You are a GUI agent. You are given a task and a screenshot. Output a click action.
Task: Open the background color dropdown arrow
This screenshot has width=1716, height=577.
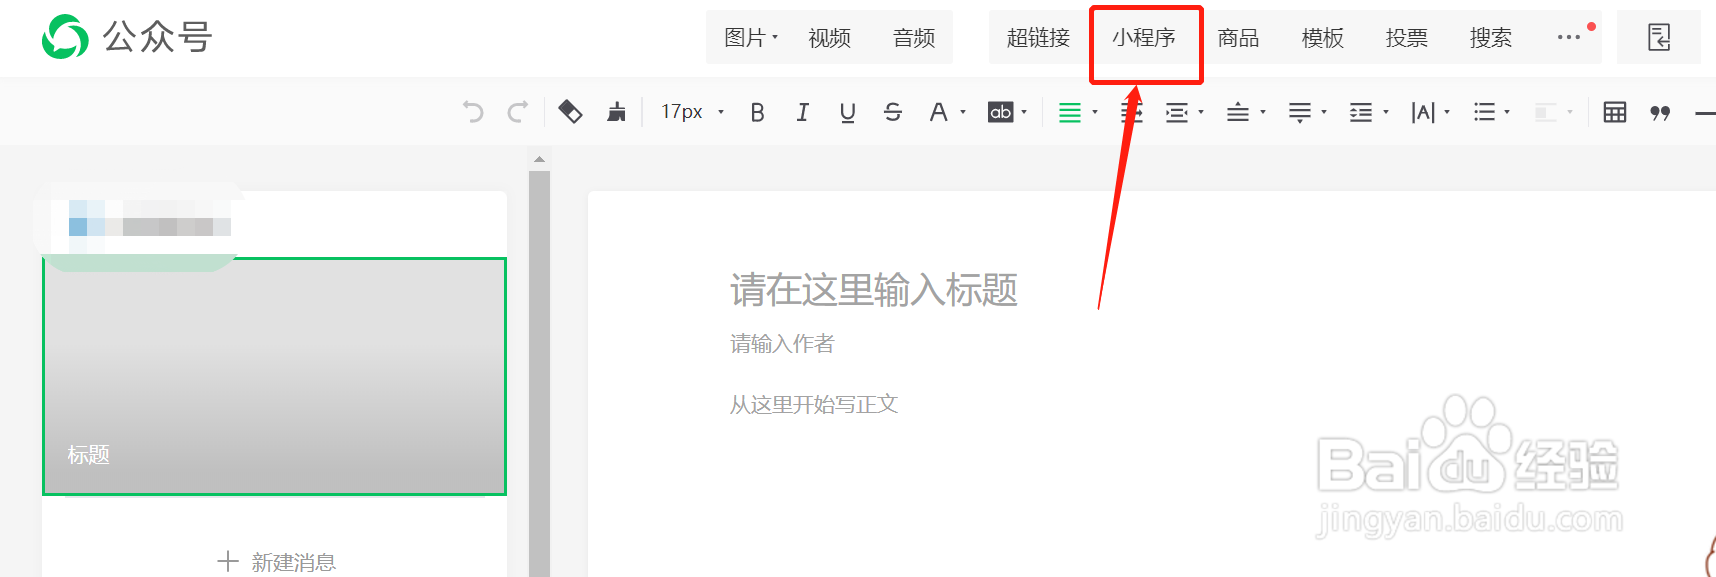point(1024,112)
